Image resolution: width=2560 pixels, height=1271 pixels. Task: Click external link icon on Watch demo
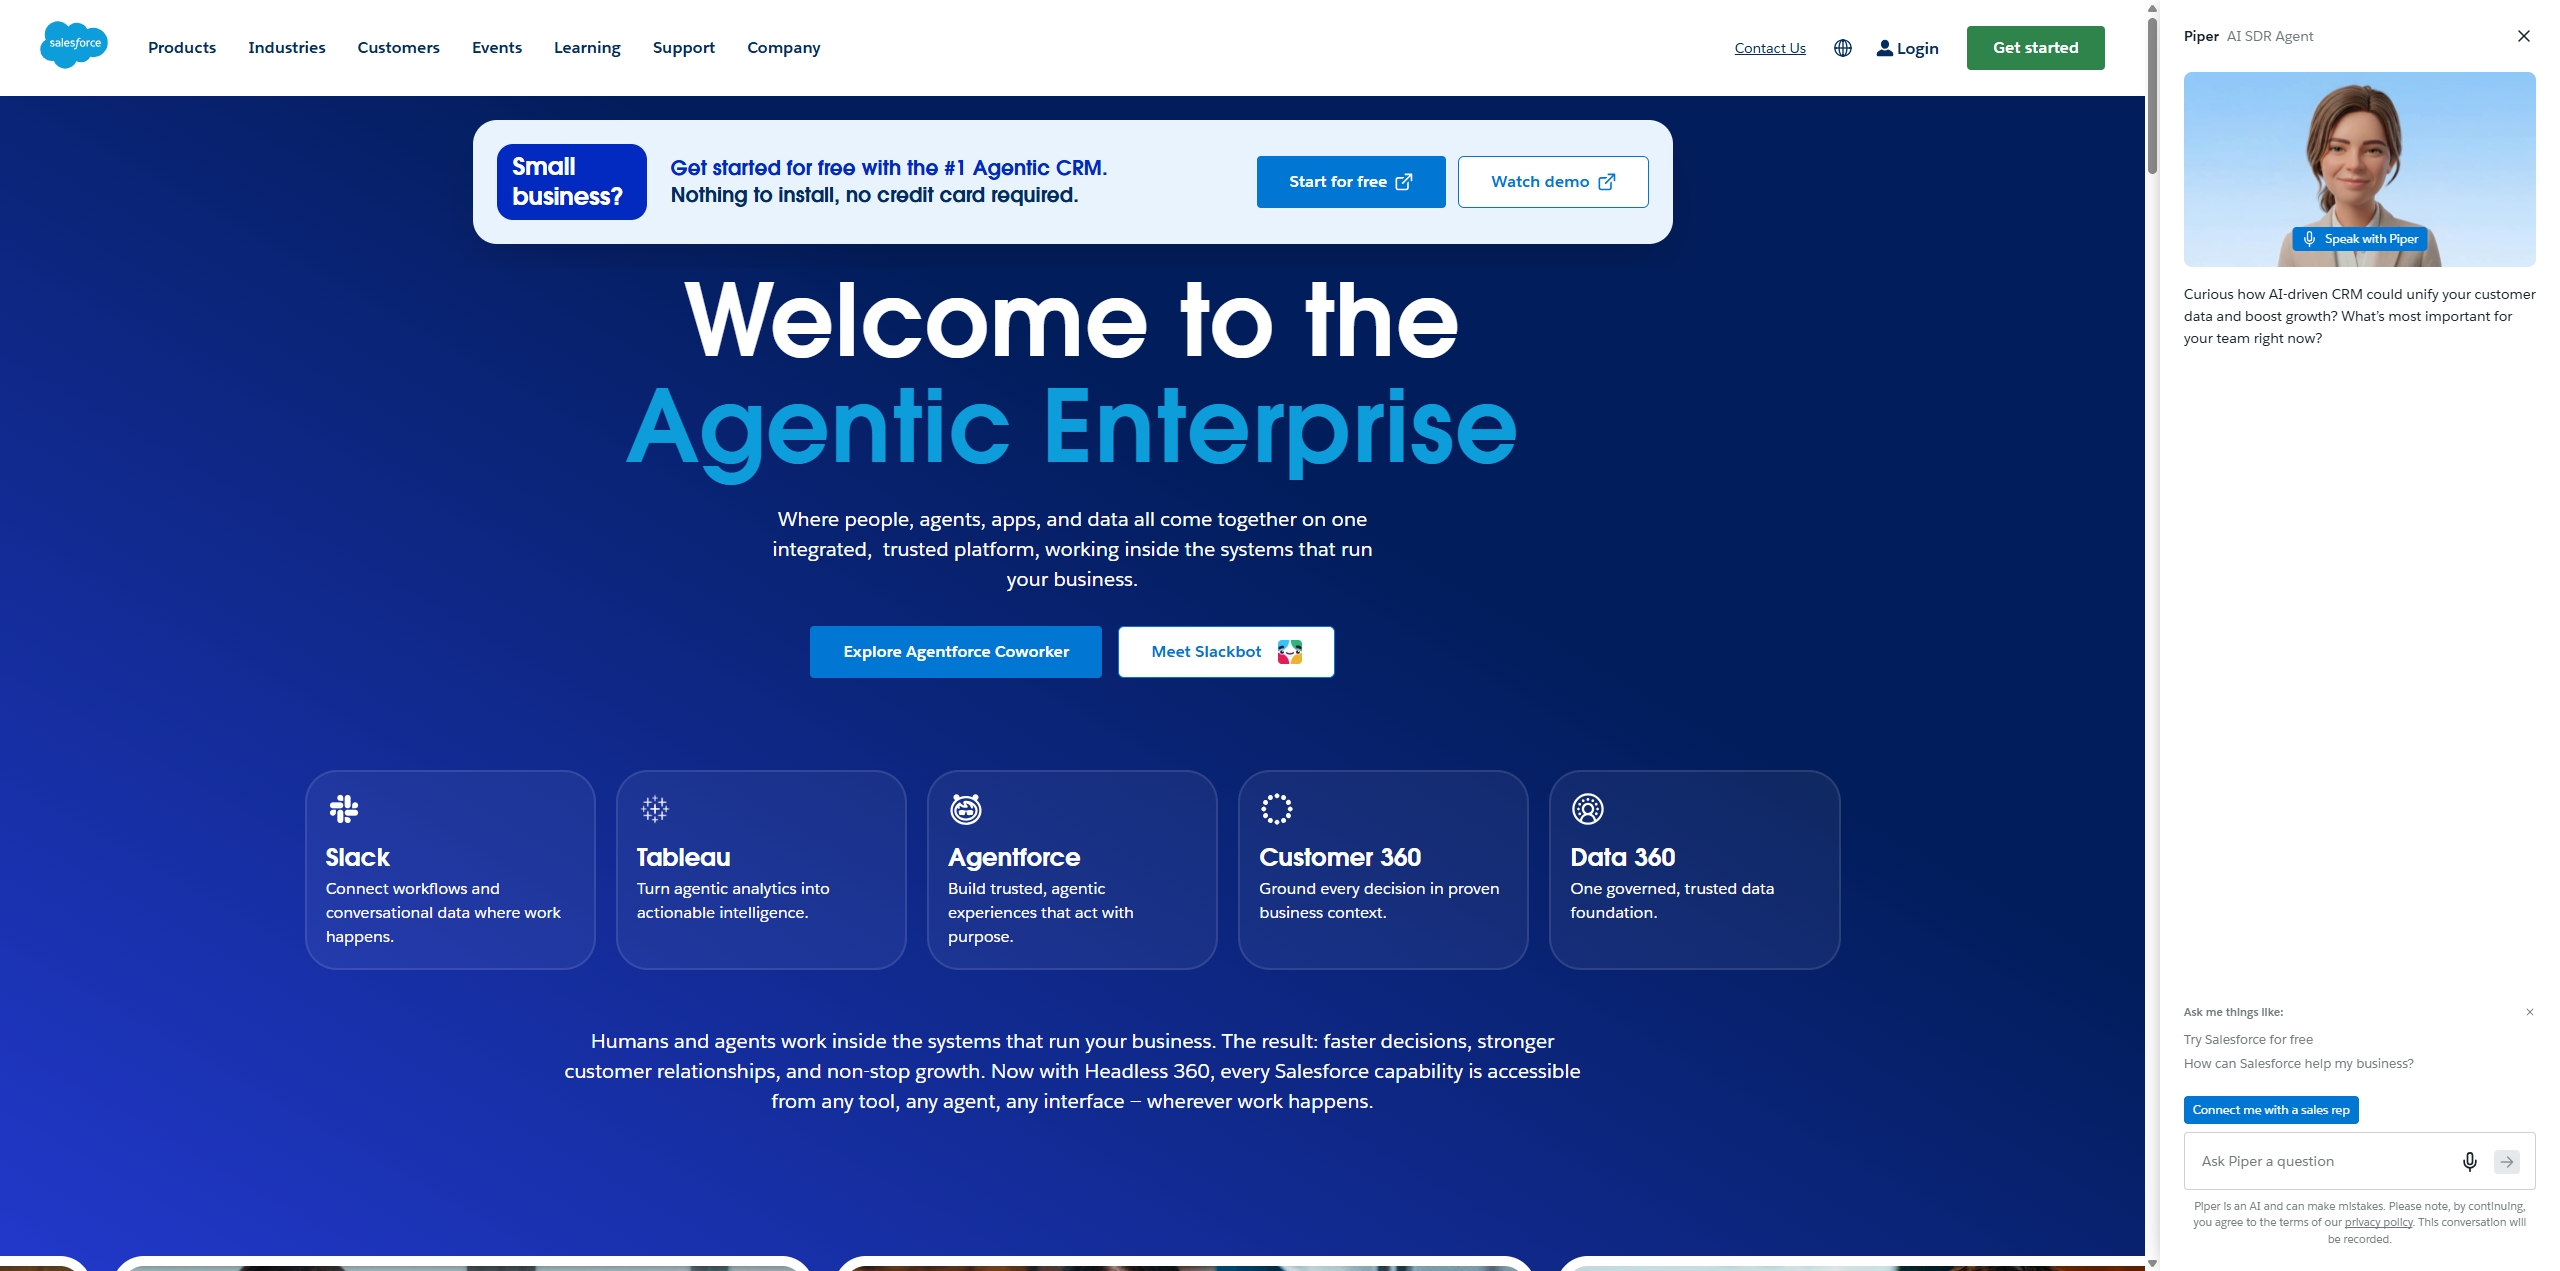tap(1607, 181)
